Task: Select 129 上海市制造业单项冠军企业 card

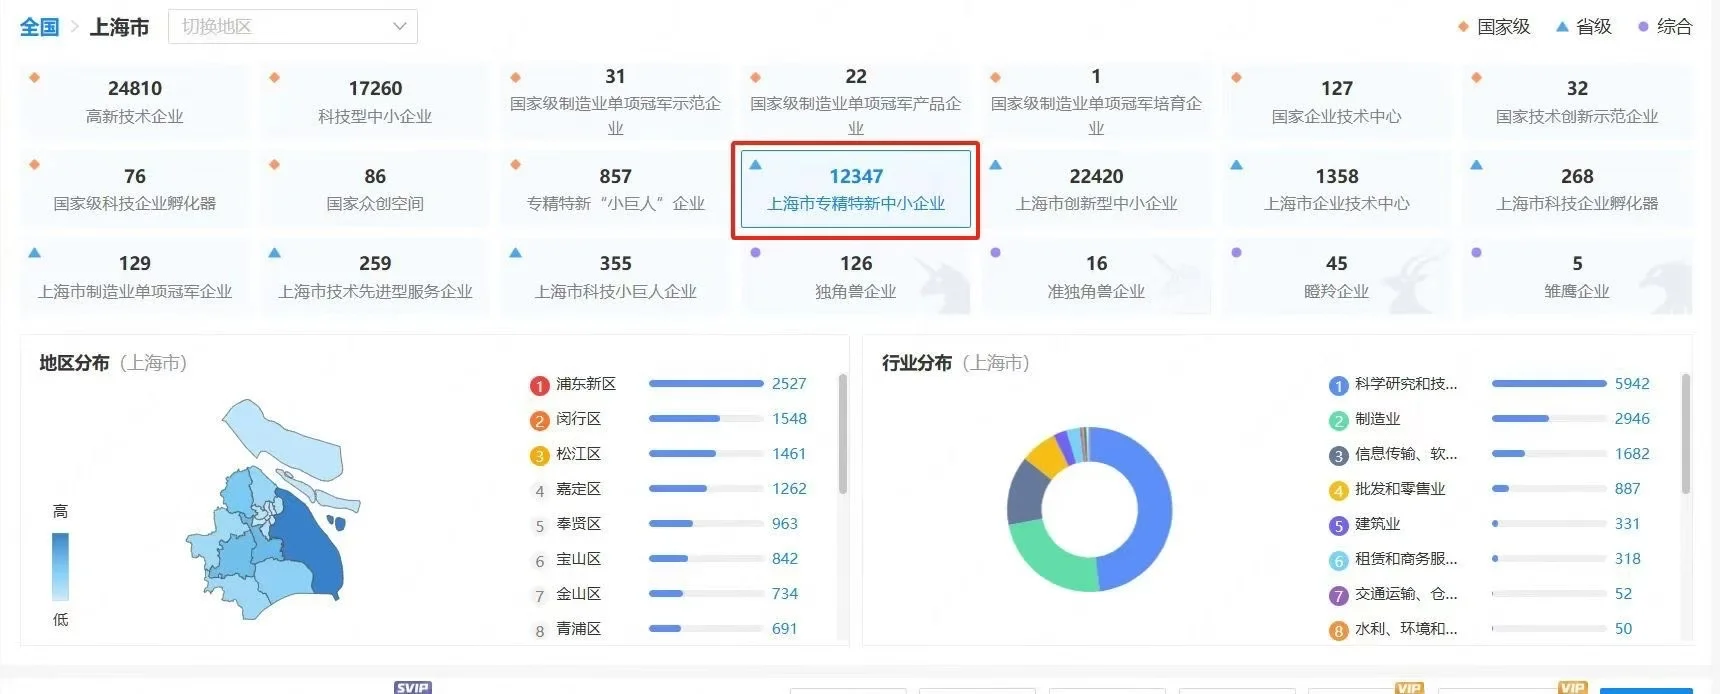Action: pyautogui.click(x=135, y=277)
